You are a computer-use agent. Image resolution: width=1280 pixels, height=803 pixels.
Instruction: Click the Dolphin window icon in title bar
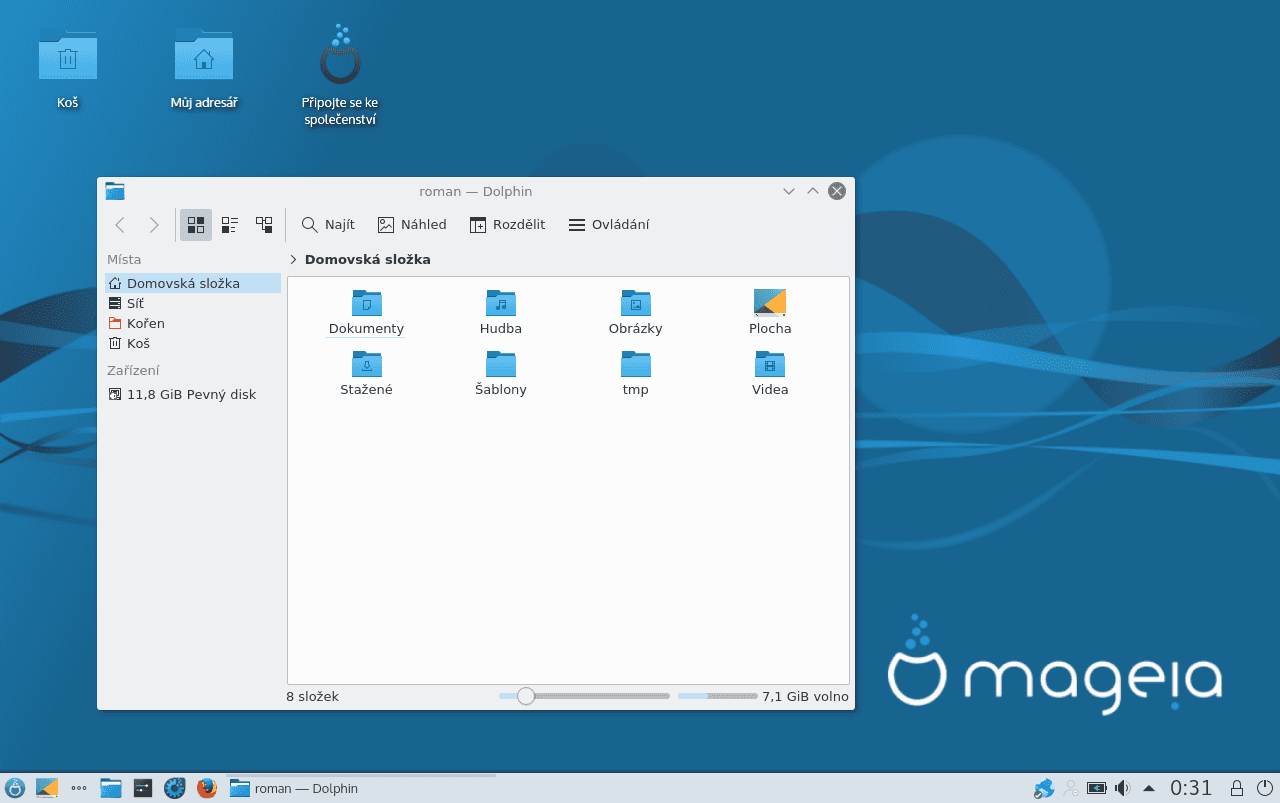pos(115,191)
